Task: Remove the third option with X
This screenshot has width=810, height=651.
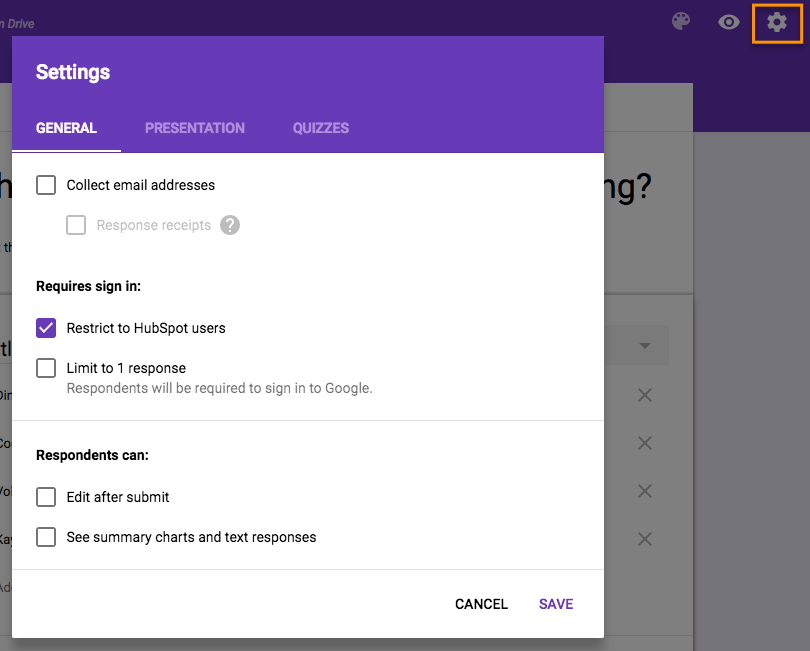Action: pyautogui.click(x=645, y=491)
